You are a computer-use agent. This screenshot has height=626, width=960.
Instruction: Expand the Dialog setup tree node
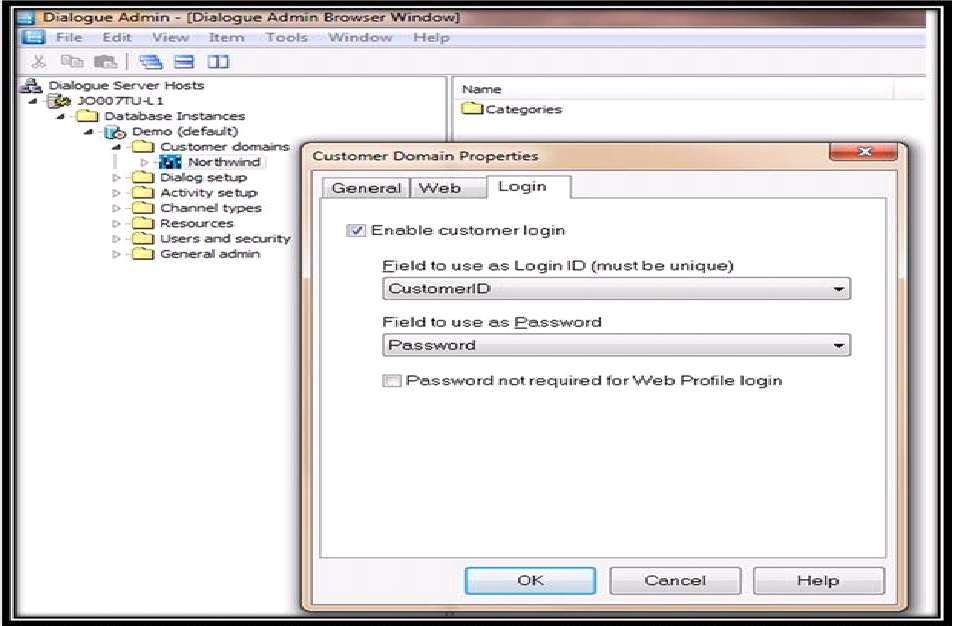(117, 178)
